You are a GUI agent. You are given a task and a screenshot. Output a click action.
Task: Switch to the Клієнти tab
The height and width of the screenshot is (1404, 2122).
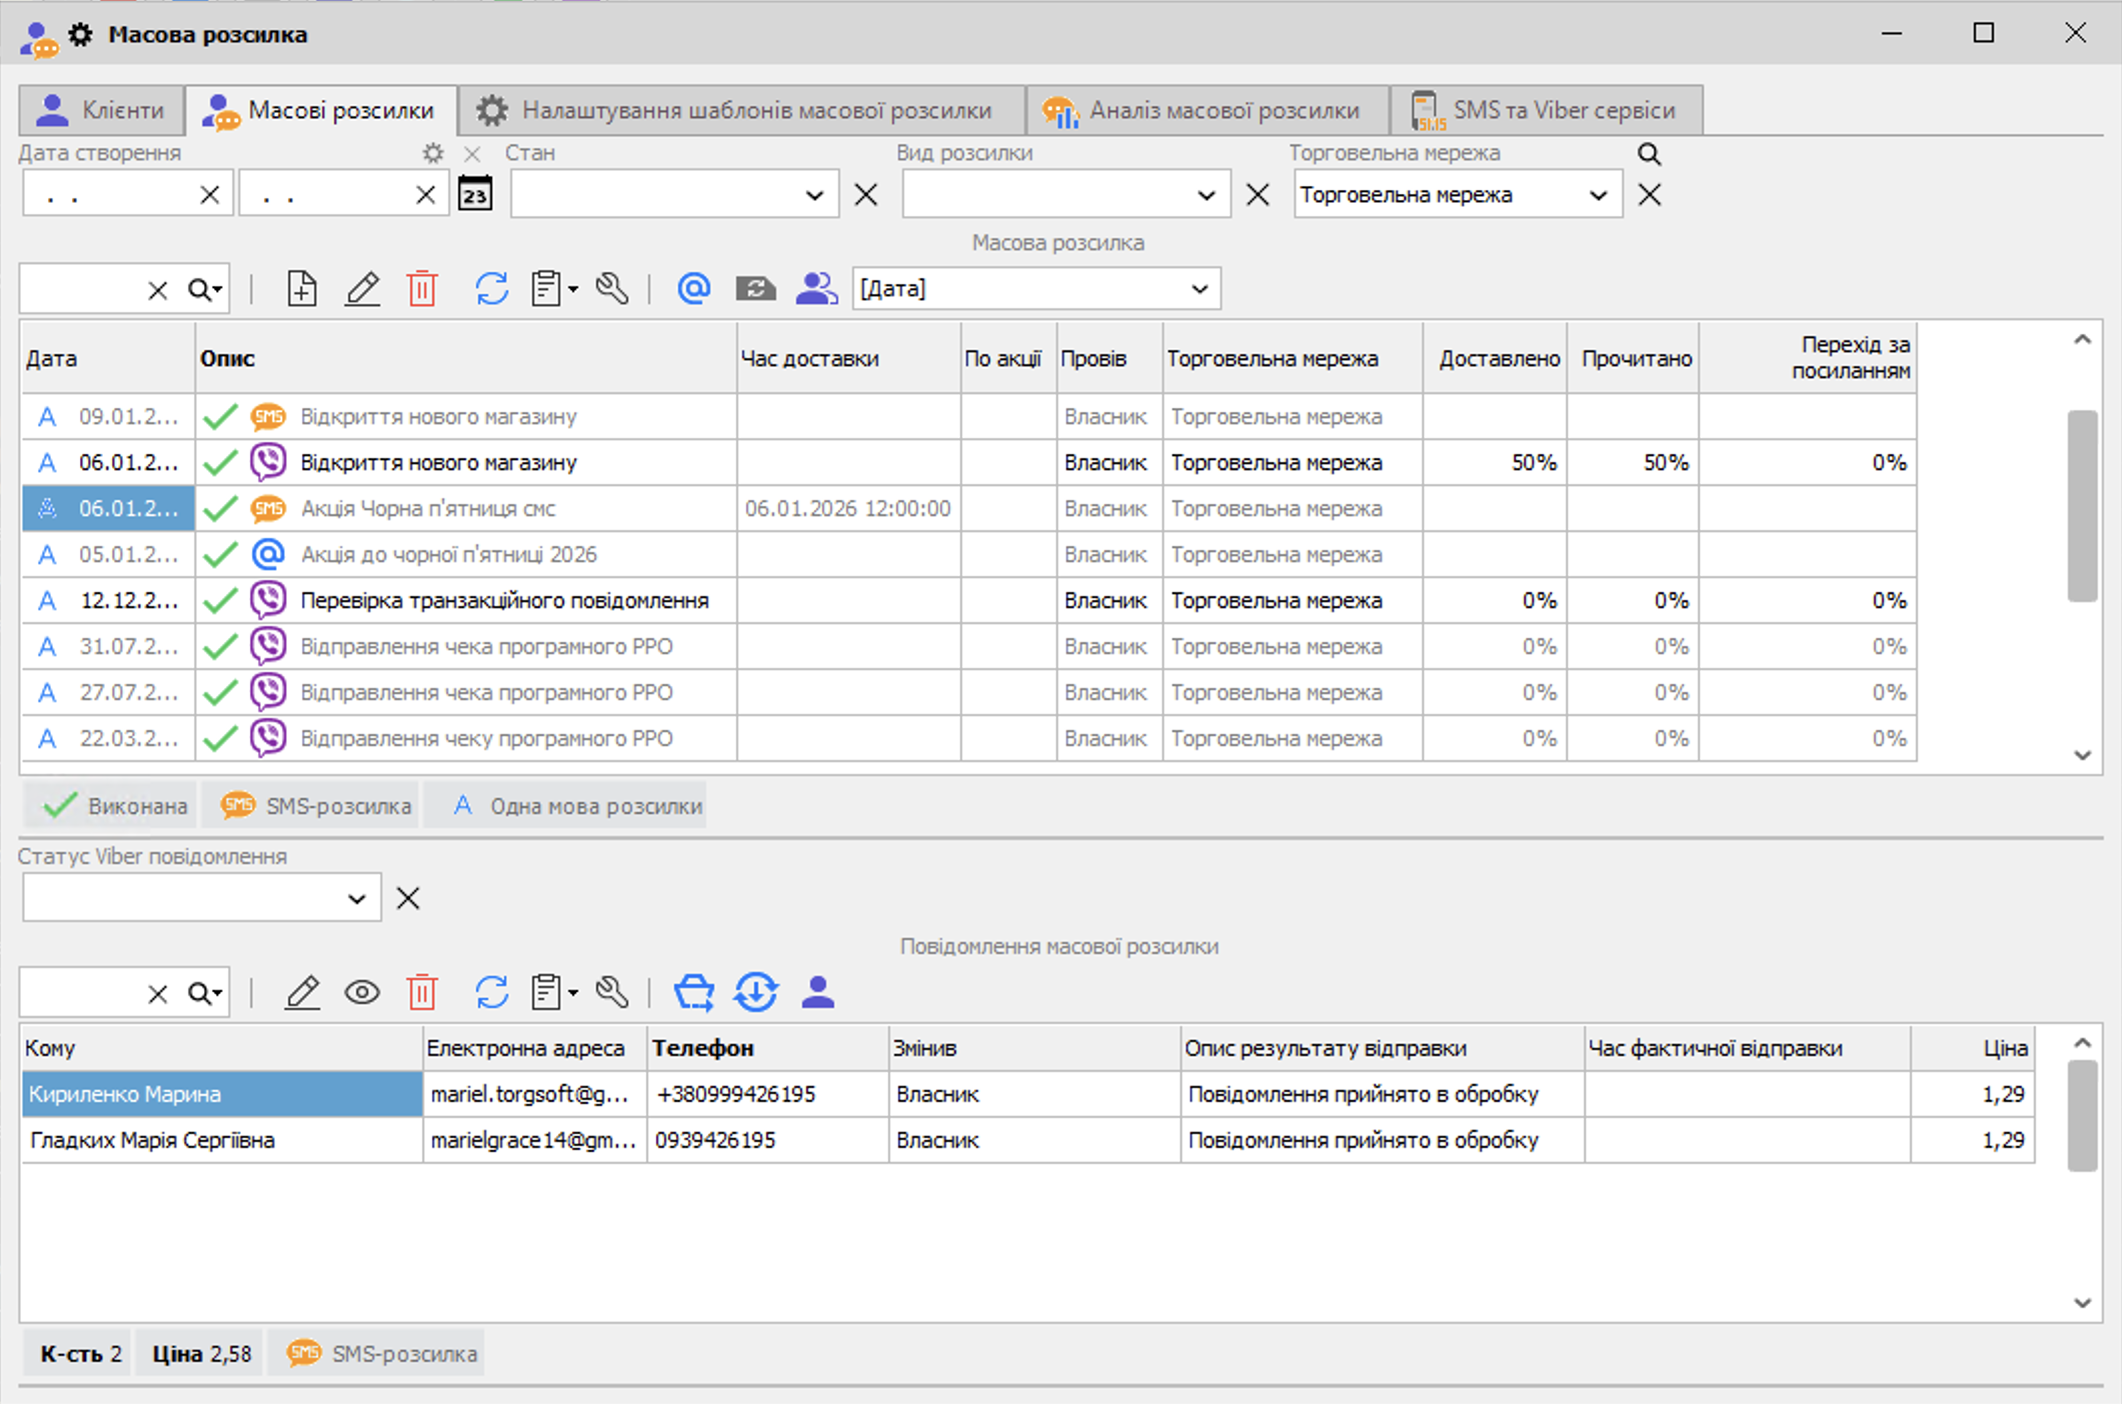pyautogui.click(x=102, y=110)
